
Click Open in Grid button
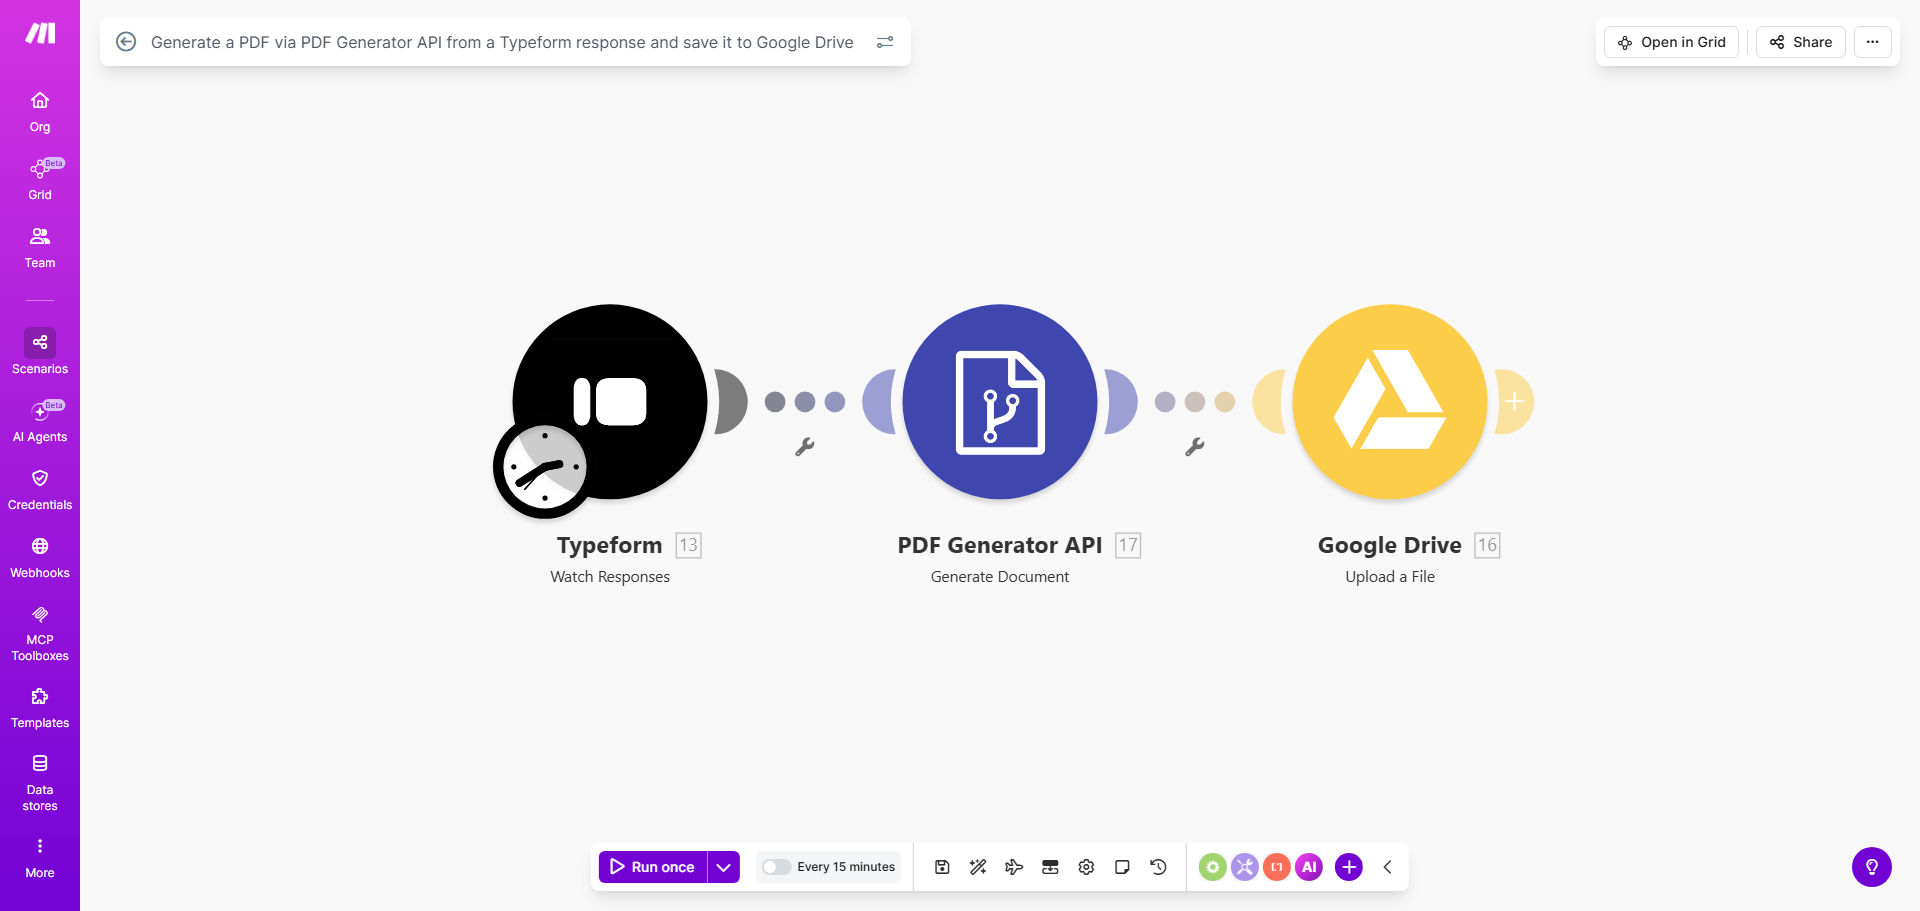(1671, 42)
